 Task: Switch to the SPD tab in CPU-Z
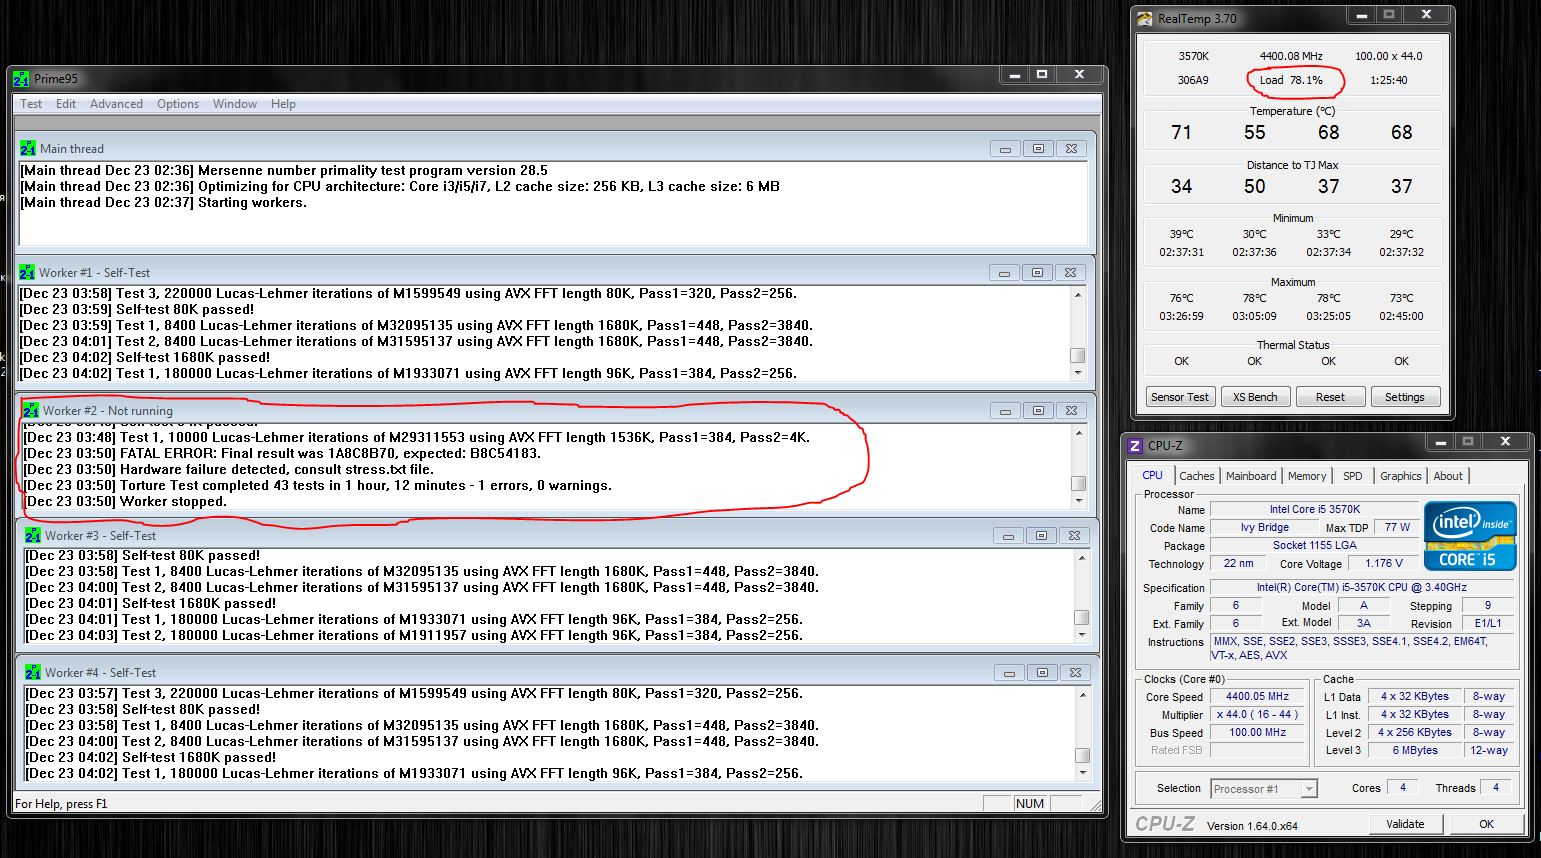(x=1353, y=476)
